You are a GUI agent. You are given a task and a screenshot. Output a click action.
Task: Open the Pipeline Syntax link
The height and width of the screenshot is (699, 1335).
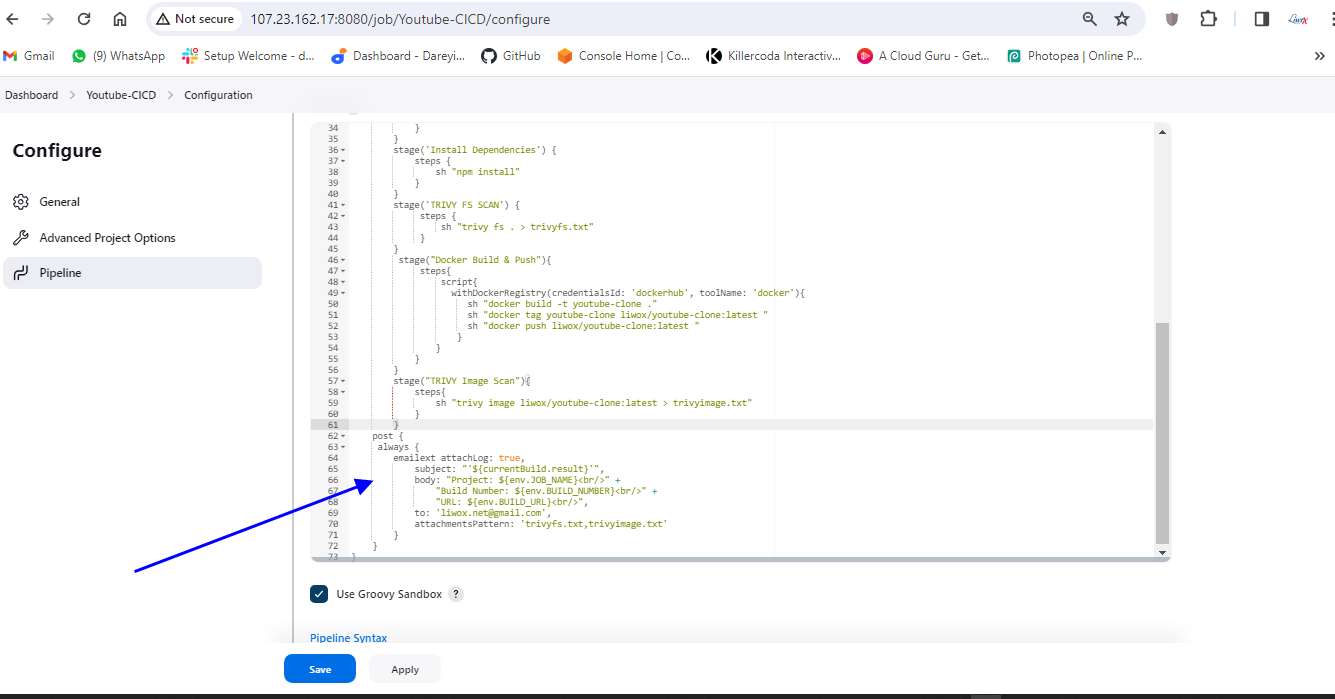348,638
